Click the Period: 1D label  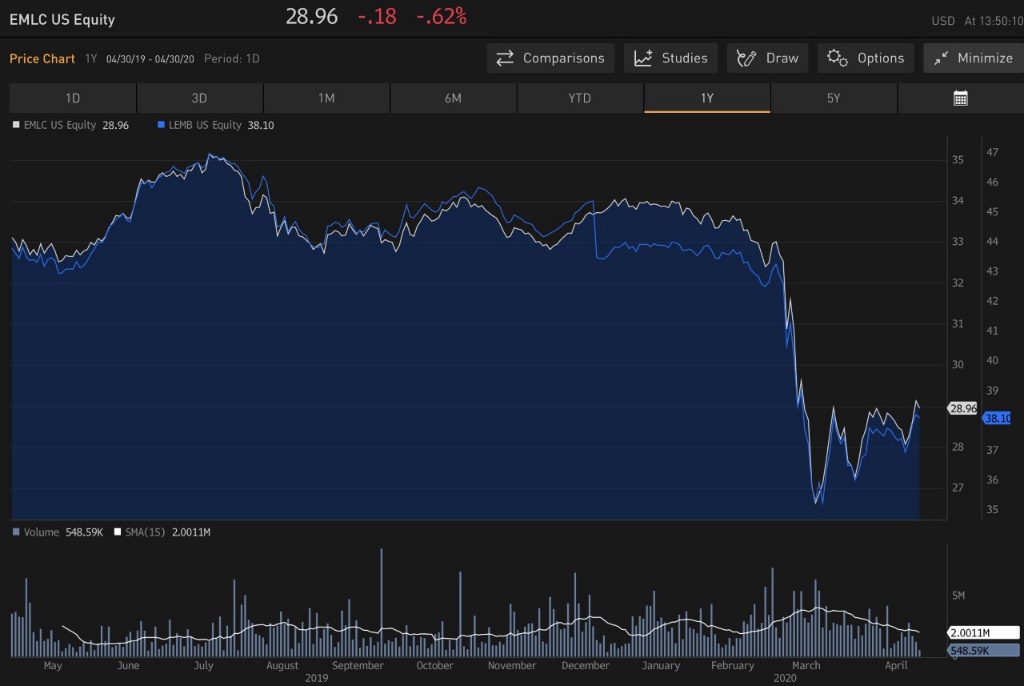pyautogui.click(x=232, y=59)
